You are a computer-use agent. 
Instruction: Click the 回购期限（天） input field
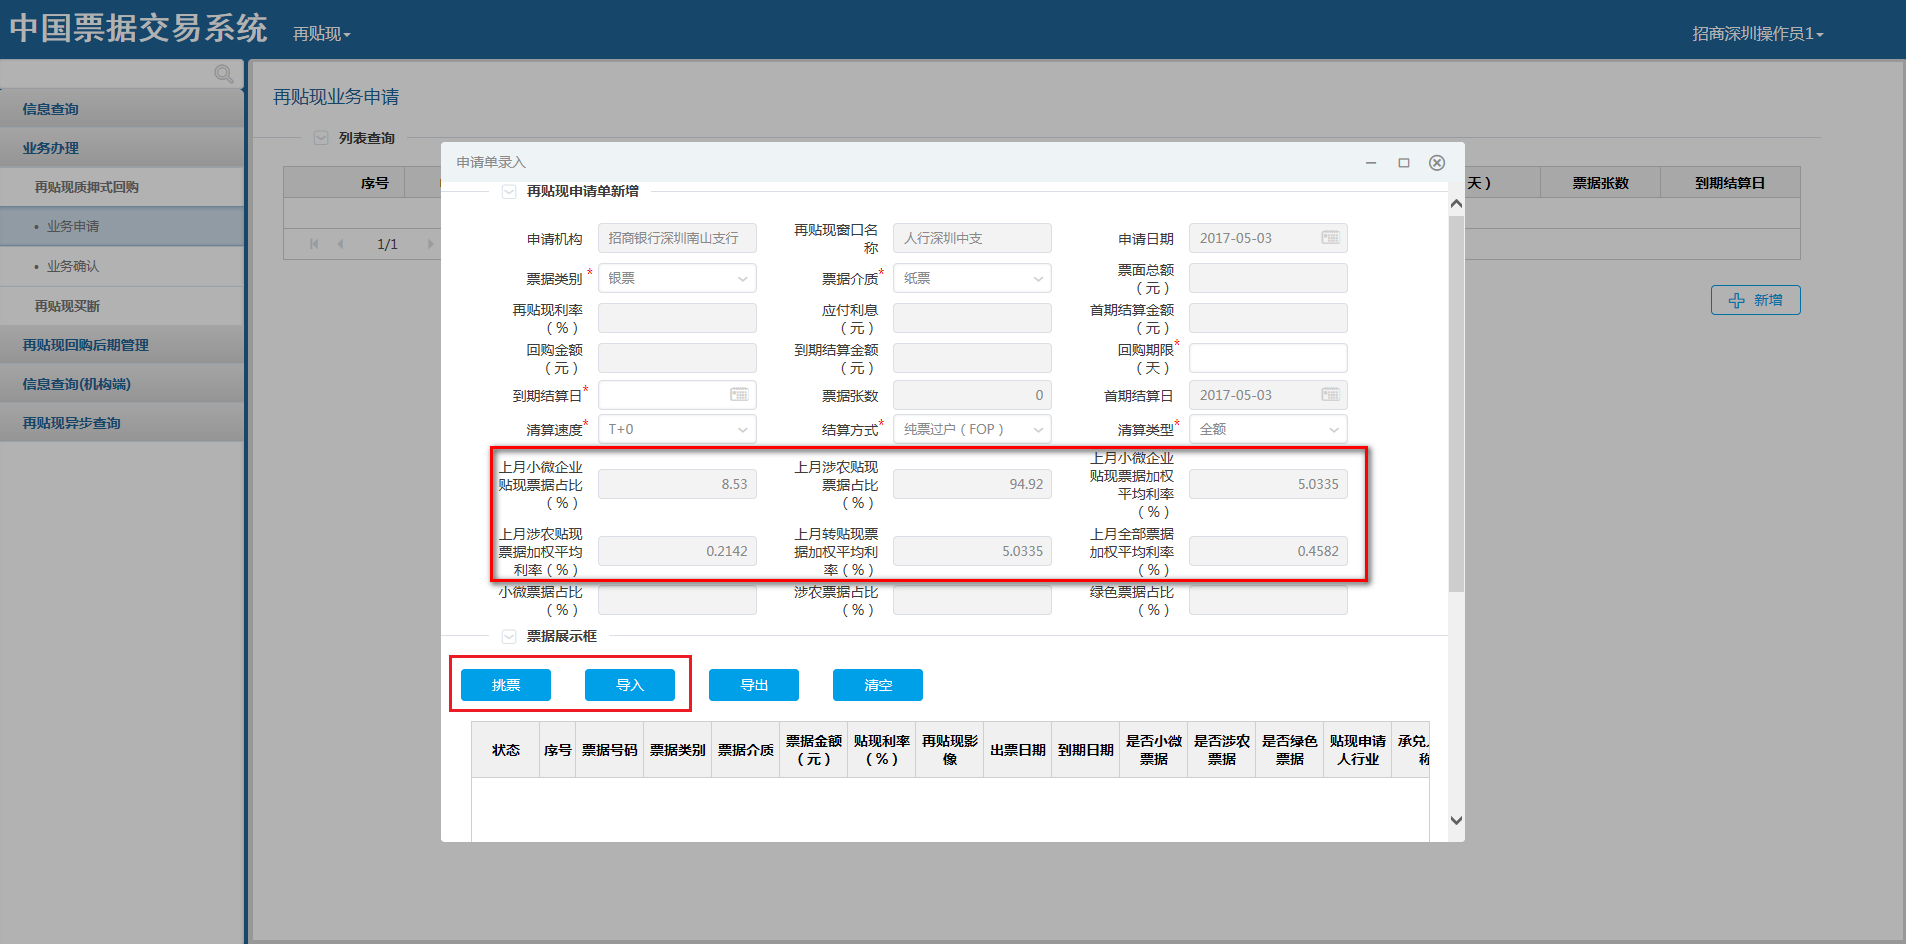[1268, 358]
